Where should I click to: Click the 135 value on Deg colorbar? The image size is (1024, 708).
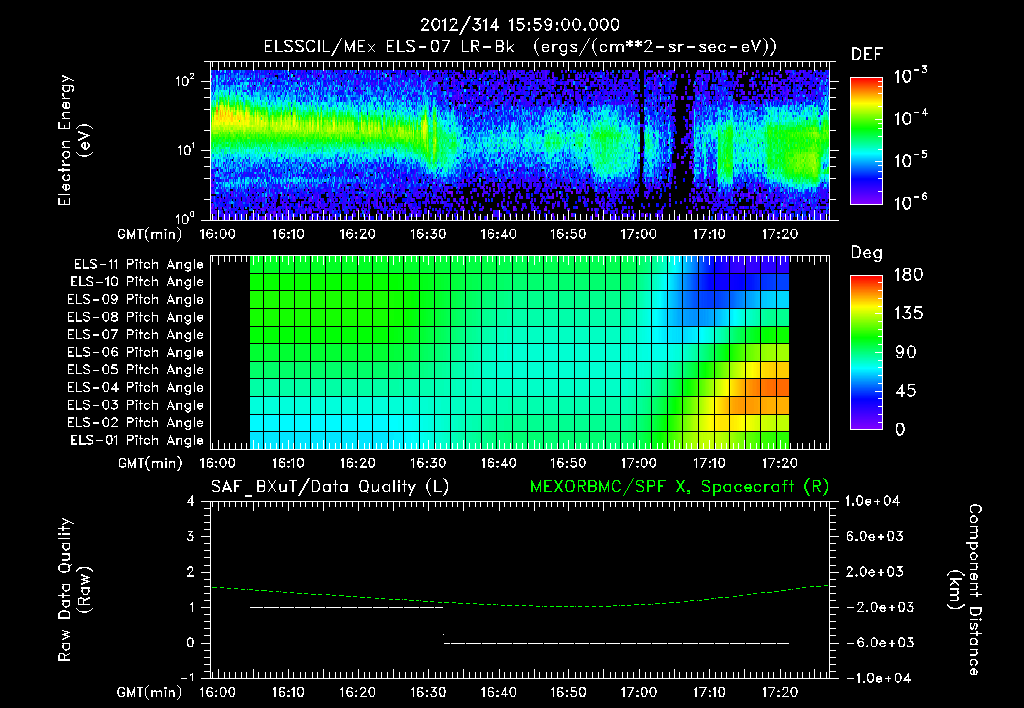[x=908, y=314]
